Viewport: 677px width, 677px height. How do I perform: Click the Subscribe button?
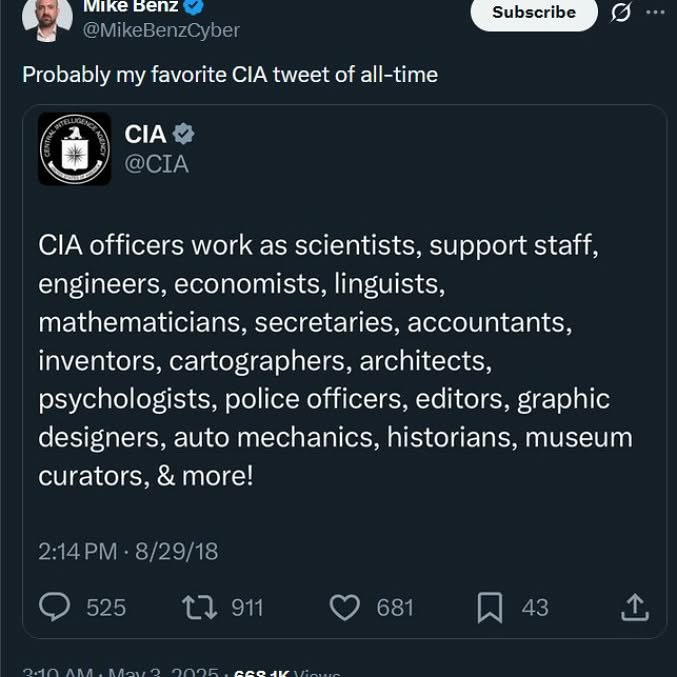[534, 13]
